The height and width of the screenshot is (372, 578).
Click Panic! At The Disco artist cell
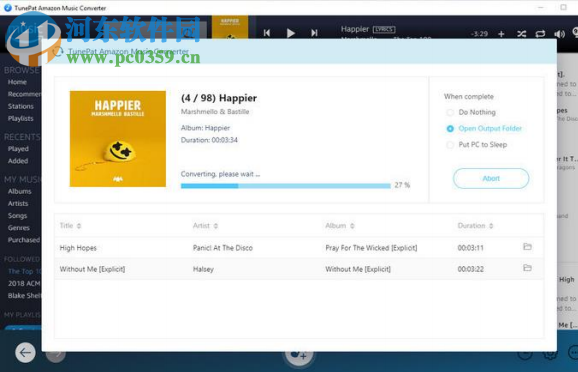tap(223, 248)
